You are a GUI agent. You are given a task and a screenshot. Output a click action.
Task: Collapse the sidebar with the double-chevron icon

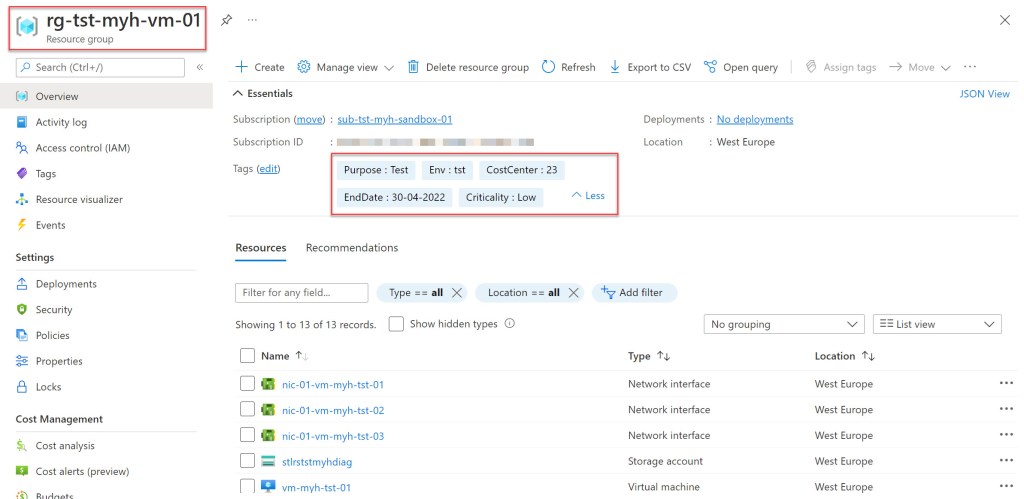(200, 67)
